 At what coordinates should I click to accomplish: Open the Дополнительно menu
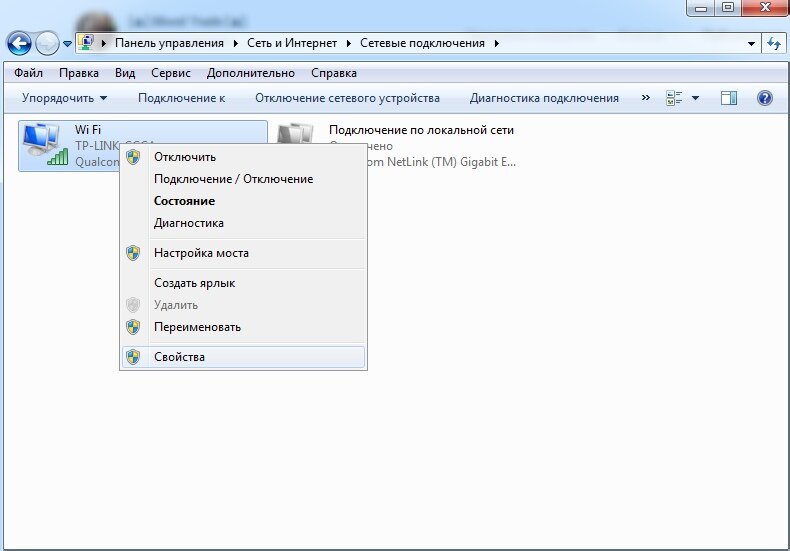click(x=250, y=73)
